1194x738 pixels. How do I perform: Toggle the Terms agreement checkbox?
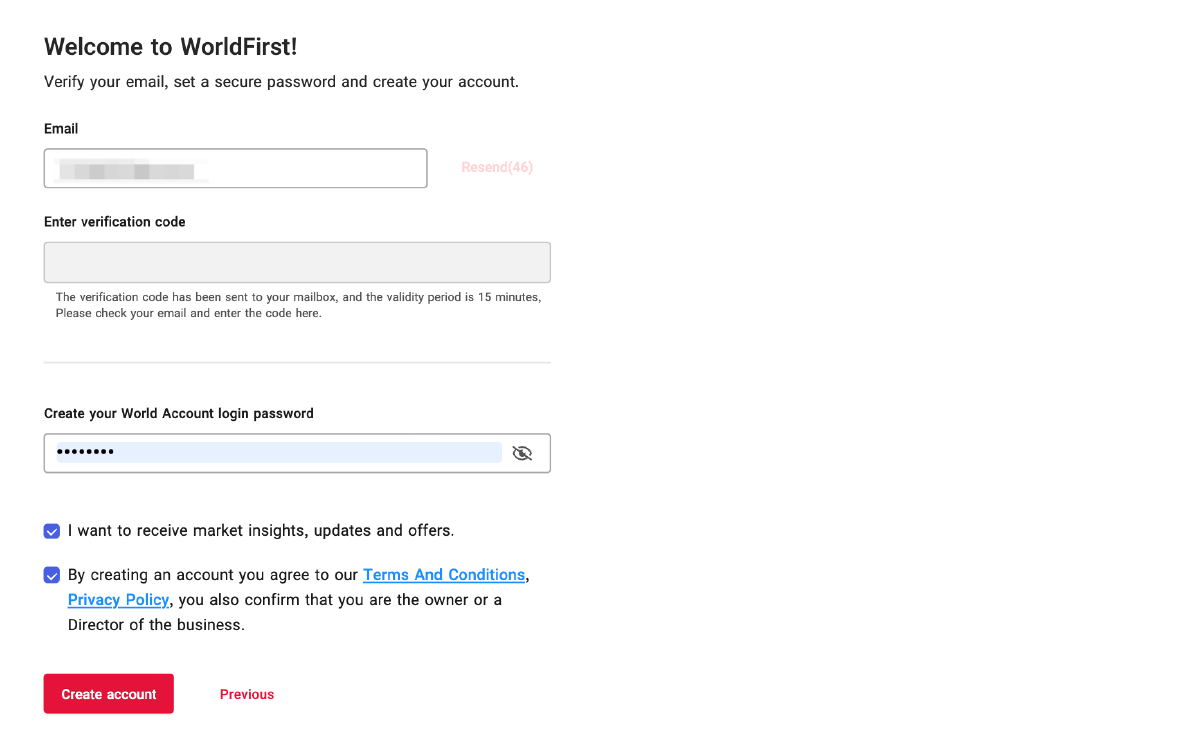coord(52,575)
